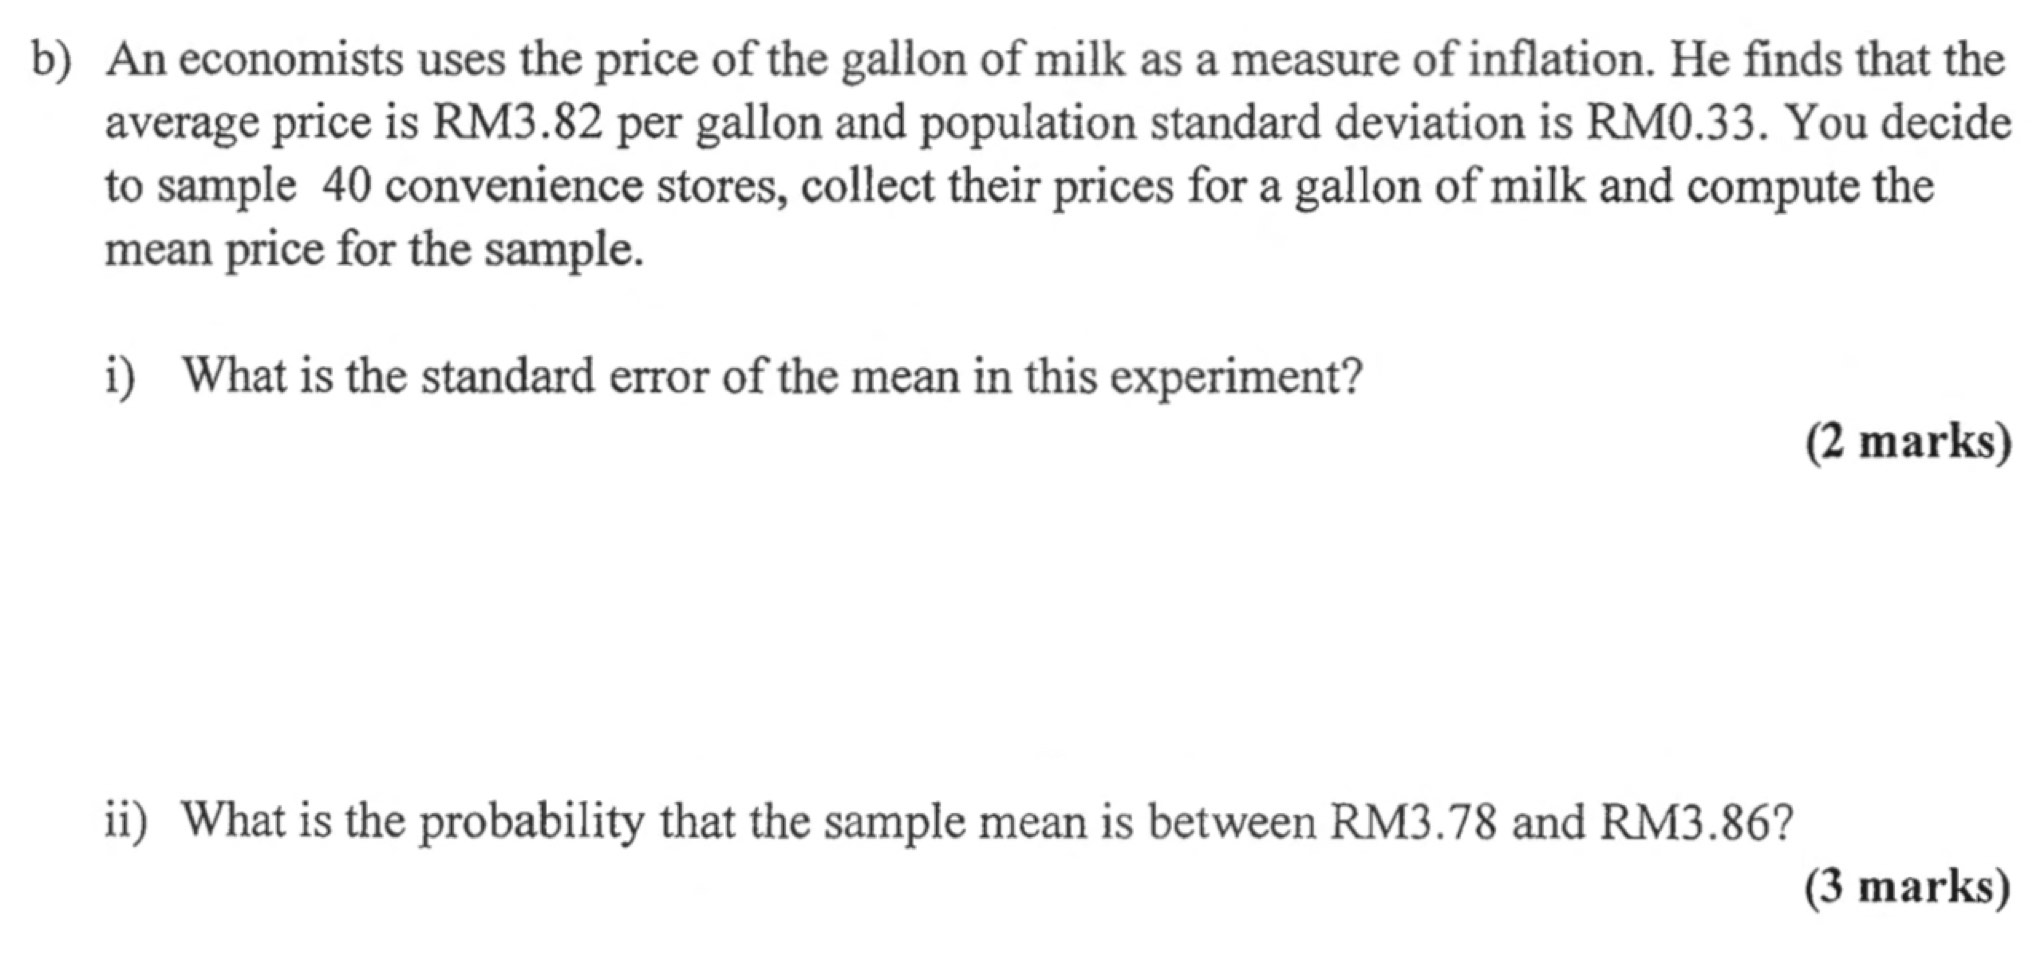Click the "RM3.78" value in question ii

(x=1412, y=822)
